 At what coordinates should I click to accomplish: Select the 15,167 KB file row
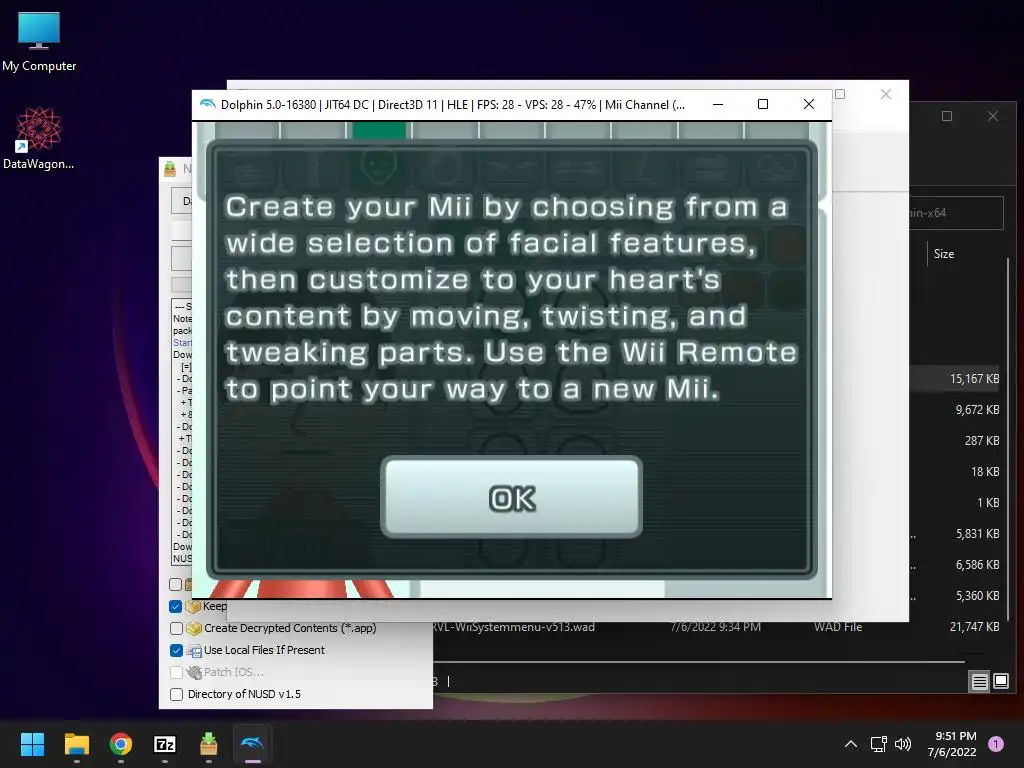click(955, 379)
